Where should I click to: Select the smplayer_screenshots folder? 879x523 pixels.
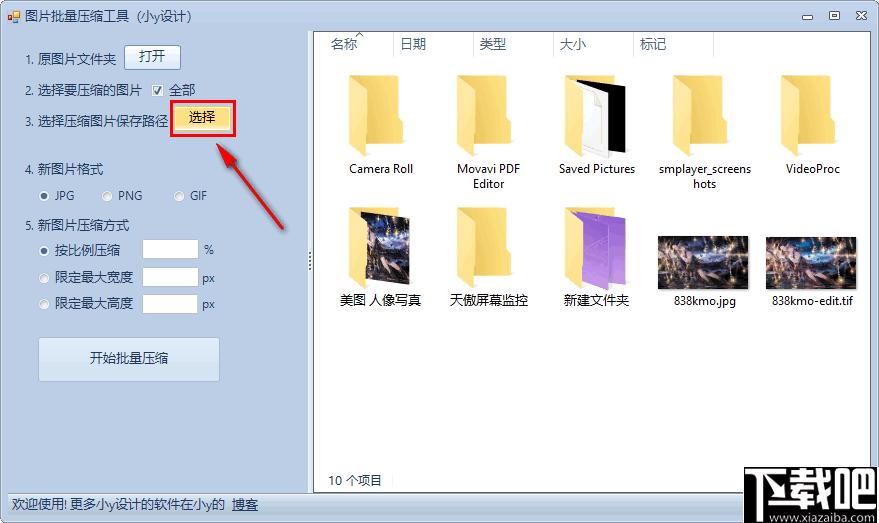coord(700,115)
